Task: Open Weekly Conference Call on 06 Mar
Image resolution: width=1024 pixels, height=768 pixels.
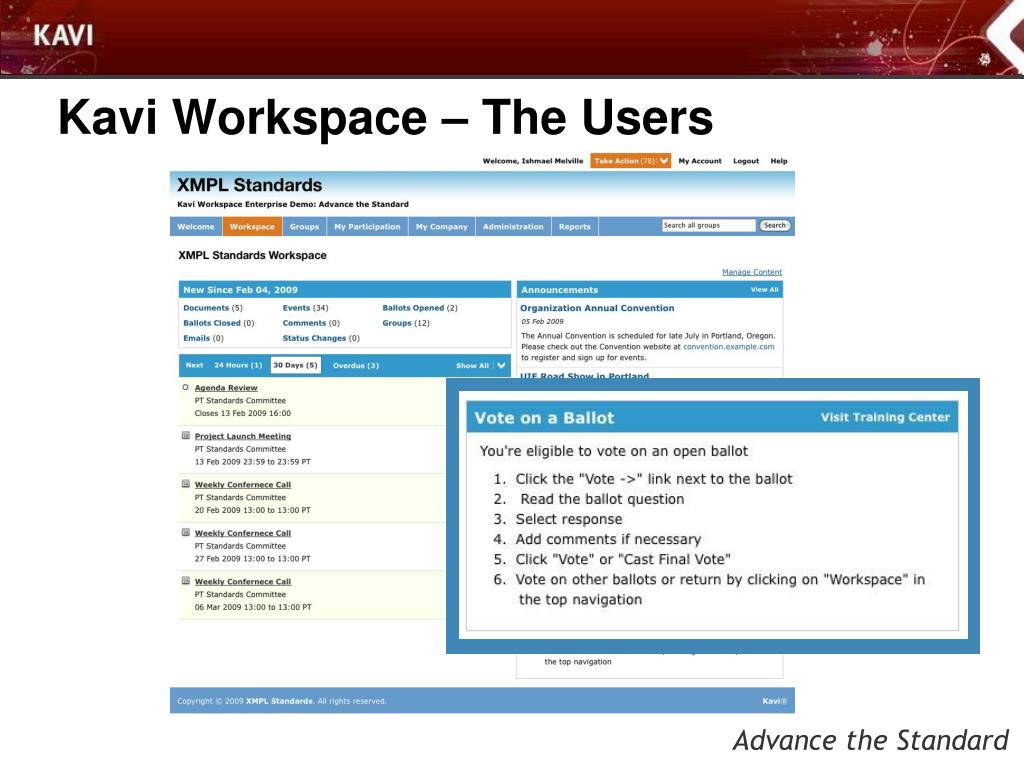Action: tap(243, 581)
